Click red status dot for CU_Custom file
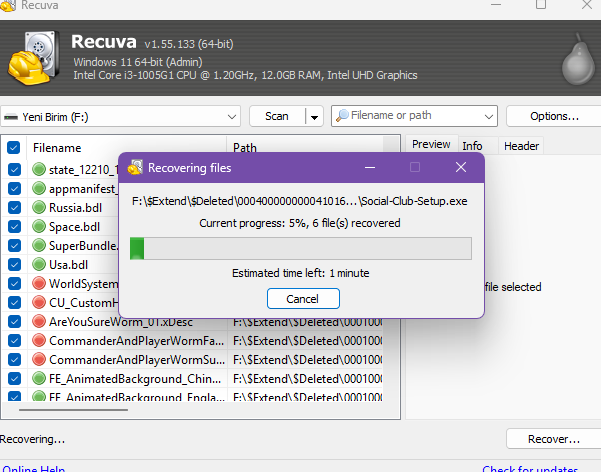The image size is (601, 472). 39,302
